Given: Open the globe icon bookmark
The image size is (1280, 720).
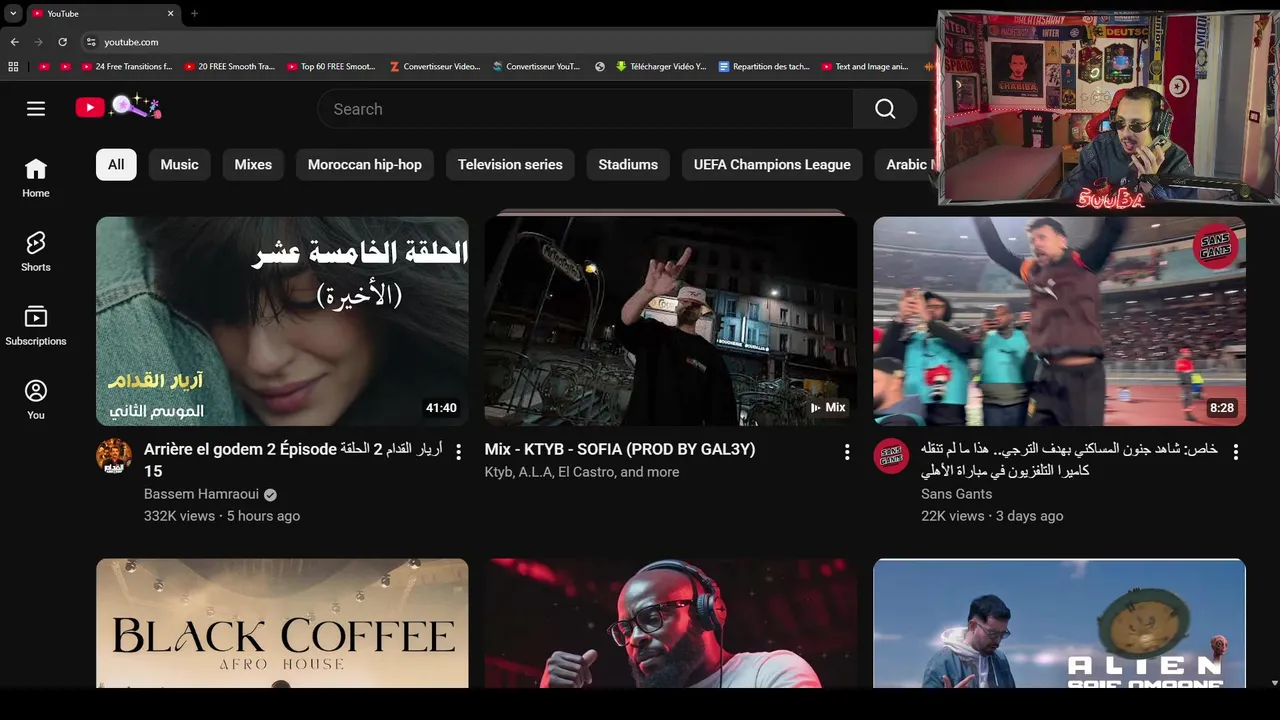Looking at the screenshot, I should click(600, 67).
